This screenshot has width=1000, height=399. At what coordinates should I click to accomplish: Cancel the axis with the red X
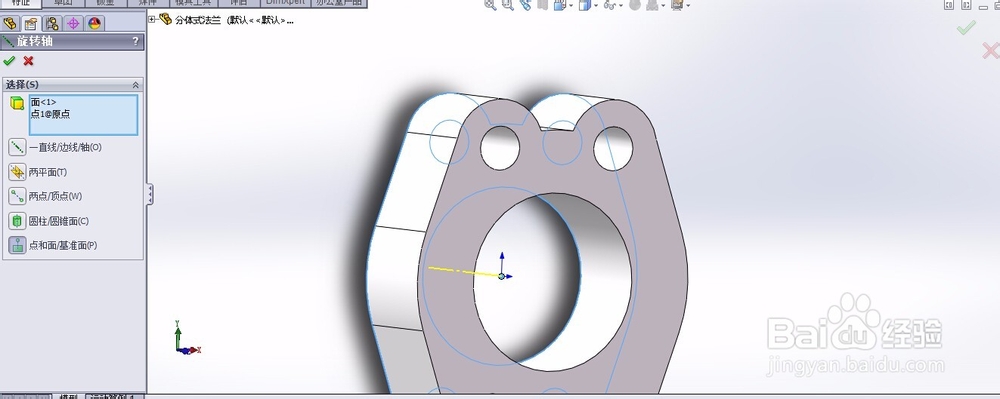tap(28, 61)
